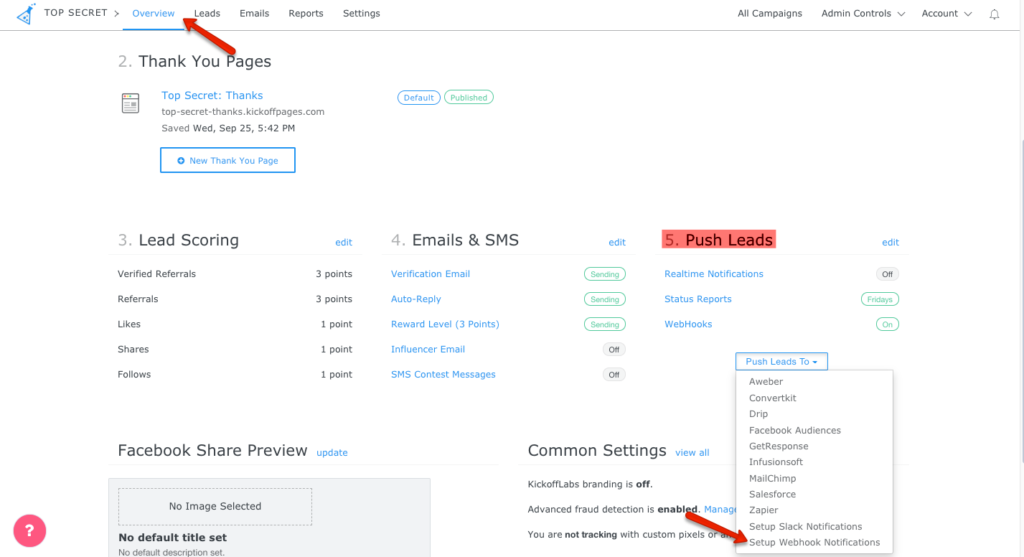The height and width of the screenshot is (557, 1024).
Task: Open SMS Contest Messages link
Action: [443, 374]
